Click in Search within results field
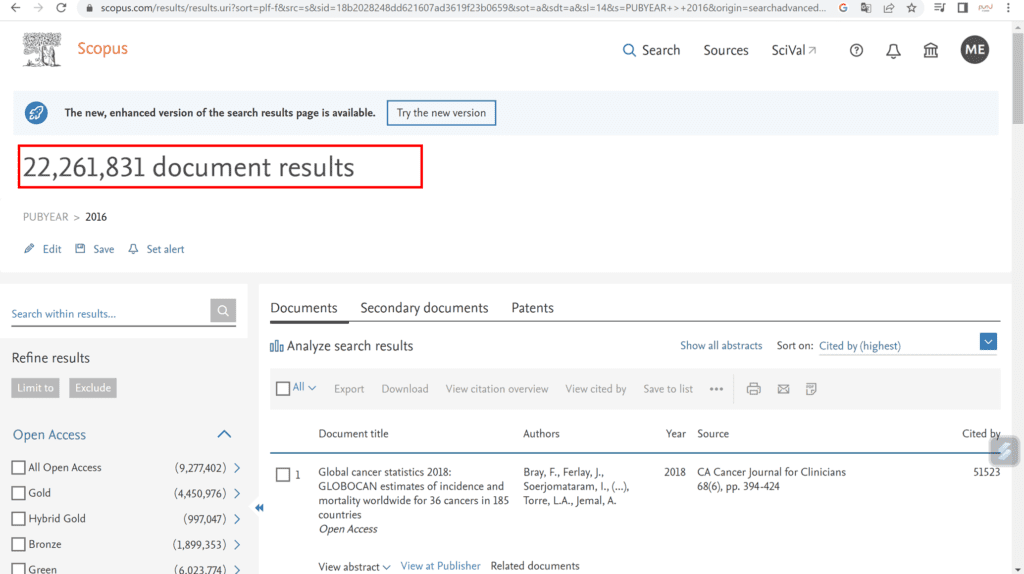Viewport: 1024px width, 574px height. (110, 313)
